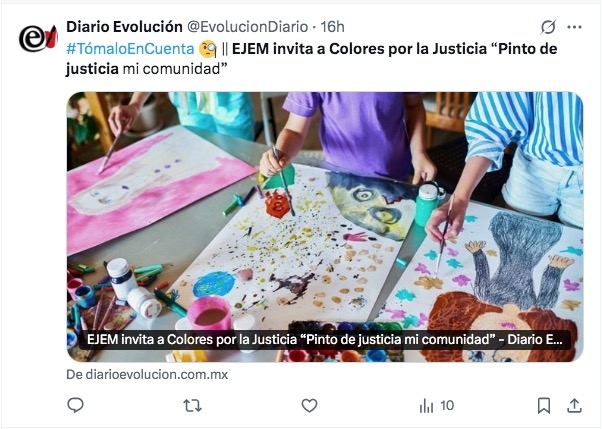602x429 pixels.
Task: Click the card caption EJEM invita a Colores
Action: pos(324,340)
